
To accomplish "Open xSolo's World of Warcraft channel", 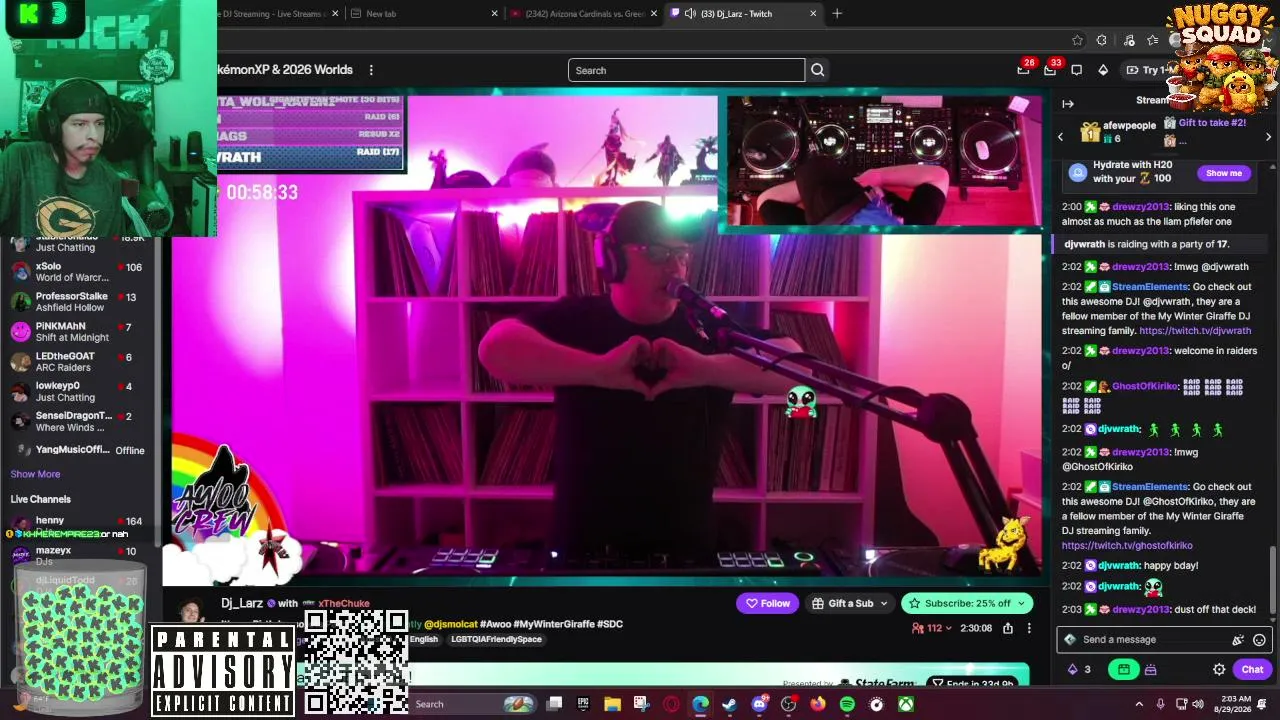I will tap(78, 272).
